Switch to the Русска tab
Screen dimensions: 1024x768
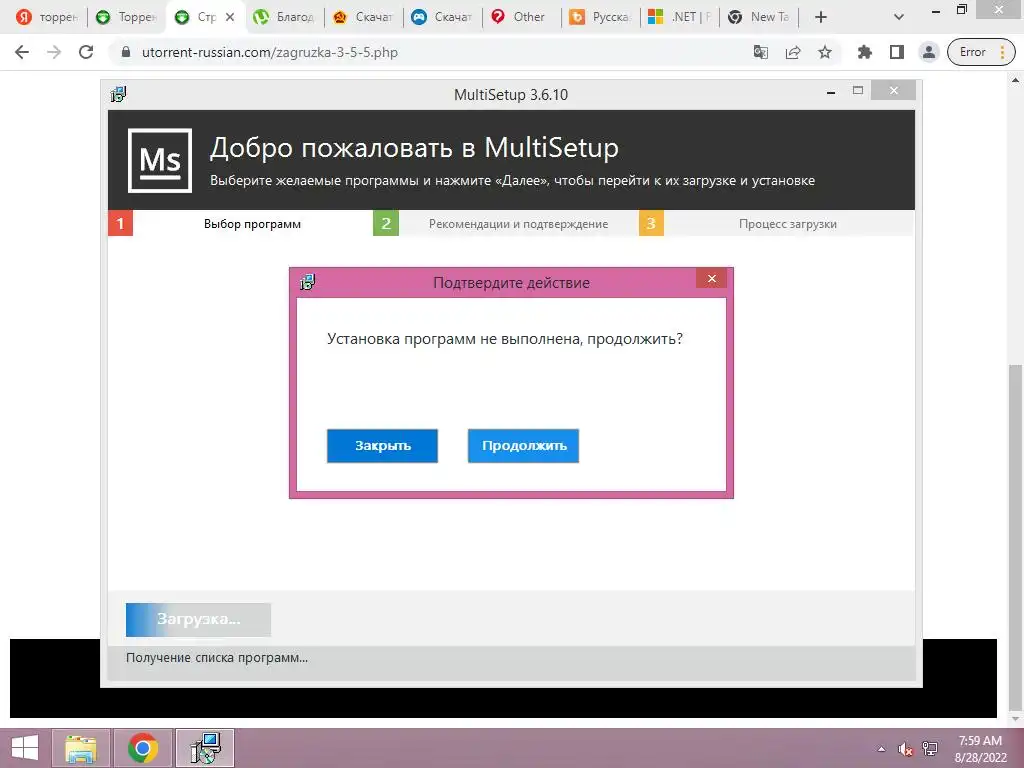[600, 17]
